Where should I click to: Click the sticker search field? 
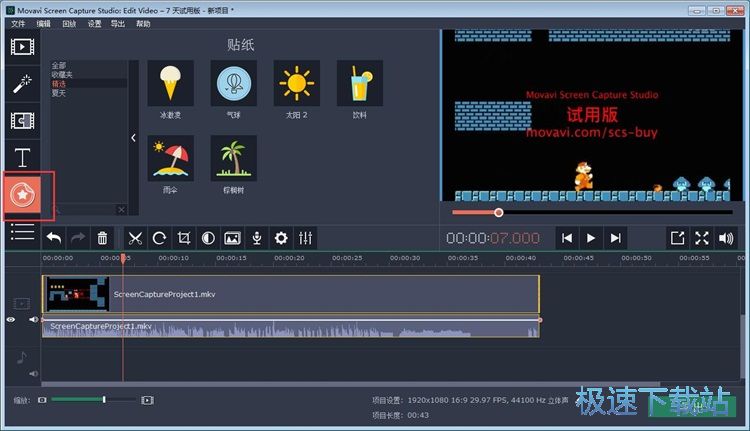pos(84,210)
